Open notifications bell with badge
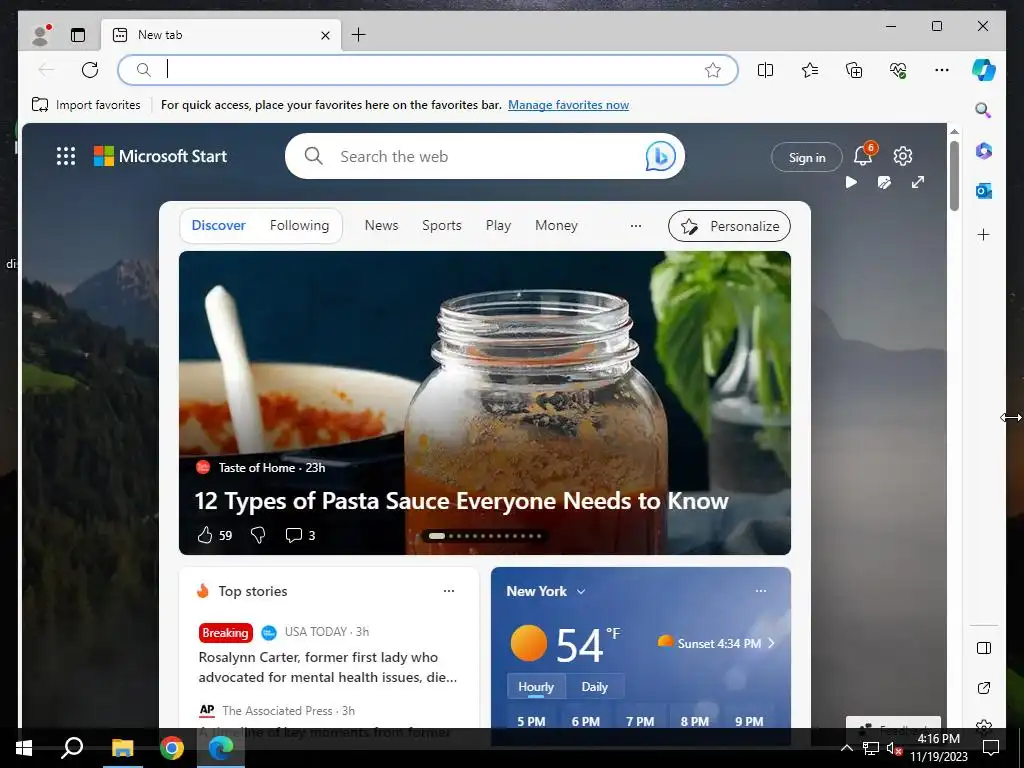 tap(864, 155)
